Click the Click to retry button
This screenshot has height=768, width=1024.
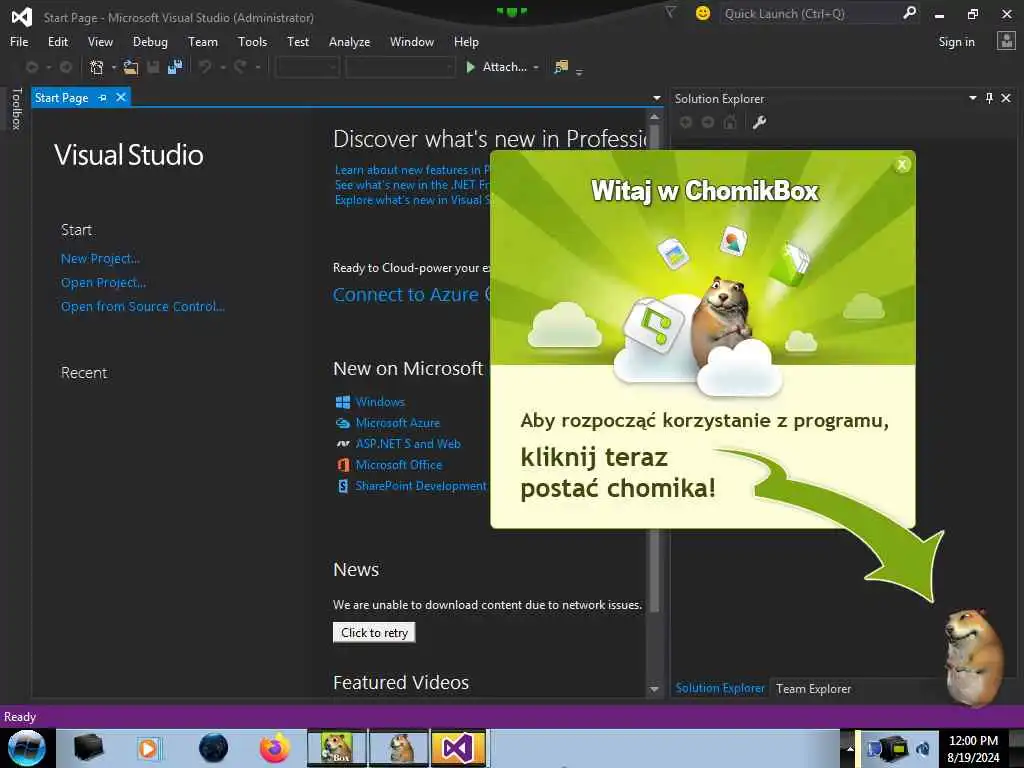(x=374, y=632)
